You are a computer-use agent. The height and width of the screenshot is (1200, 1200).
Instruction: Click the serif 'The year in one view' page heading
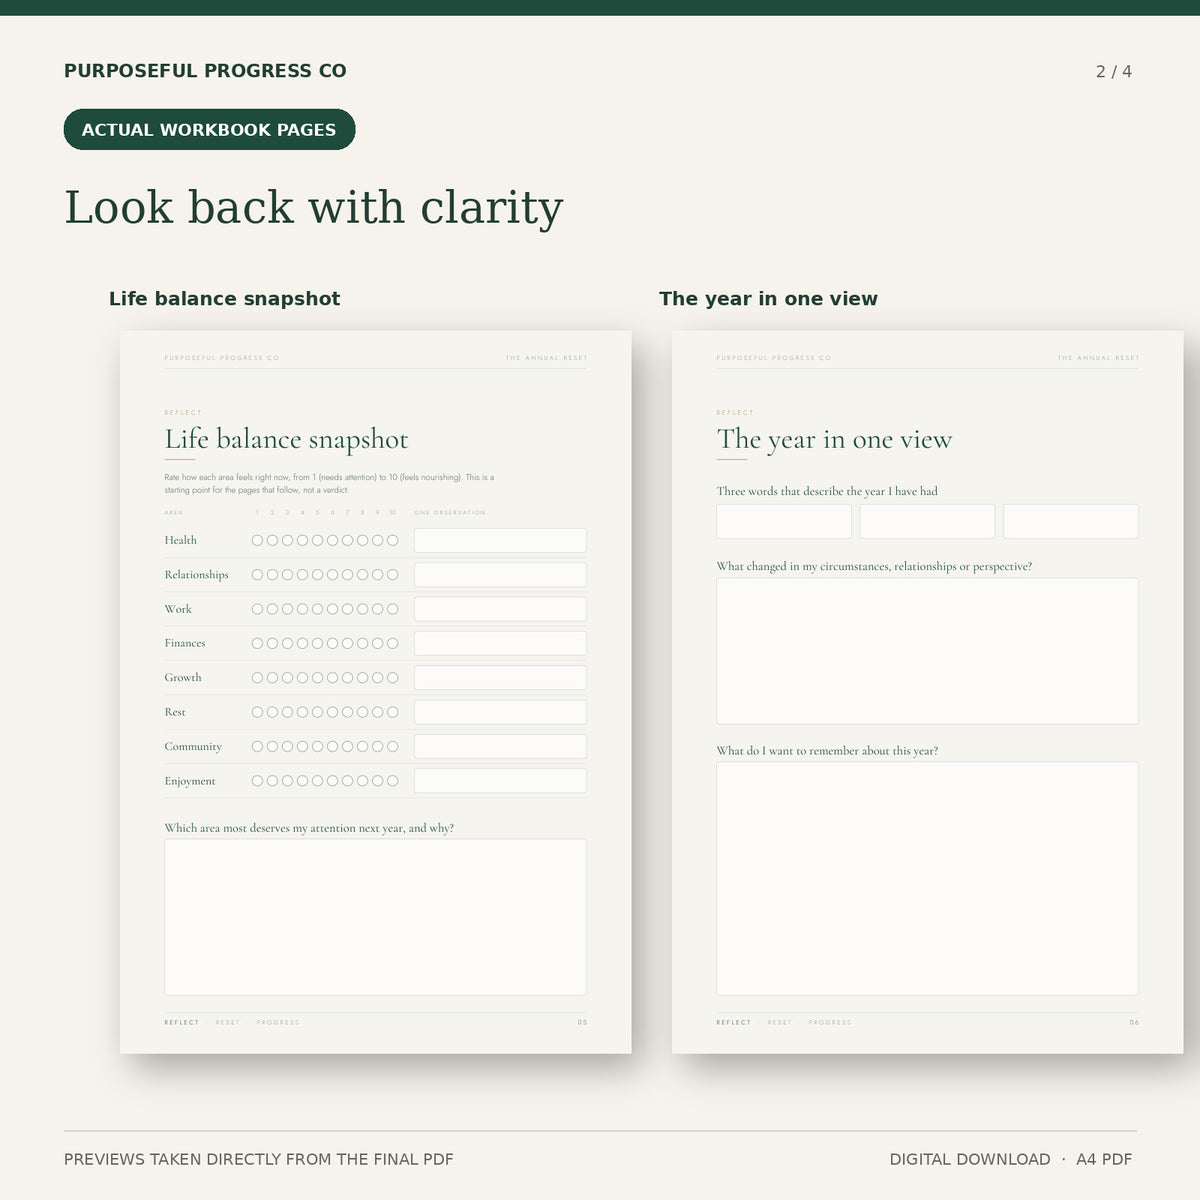pyautogui.click(x=834, y=440)
